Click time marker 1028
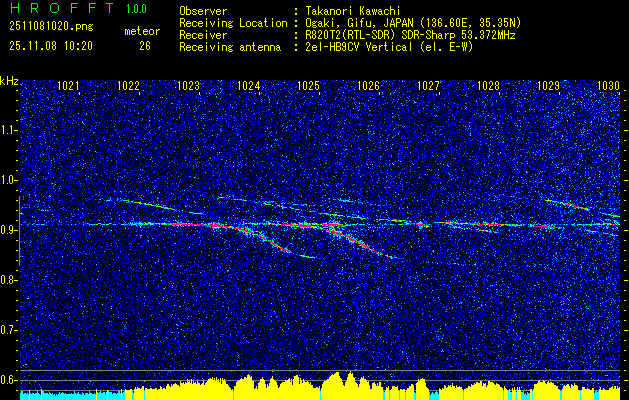This screenshot has height=400, width=629. coord(489,85)
